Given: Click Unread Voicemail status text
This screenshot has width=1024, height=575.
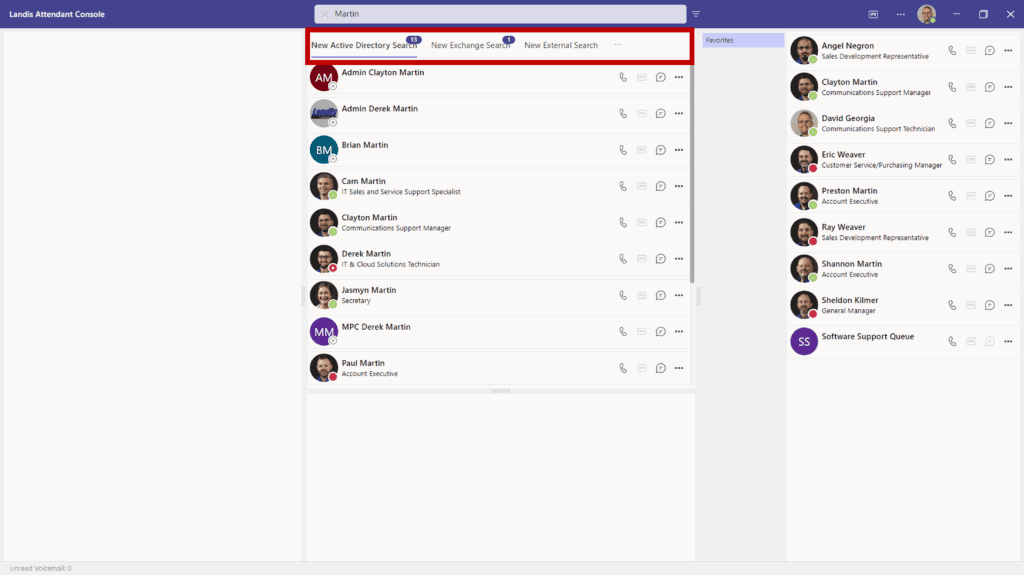Looking at the screenshot, I should pos(40,568).
